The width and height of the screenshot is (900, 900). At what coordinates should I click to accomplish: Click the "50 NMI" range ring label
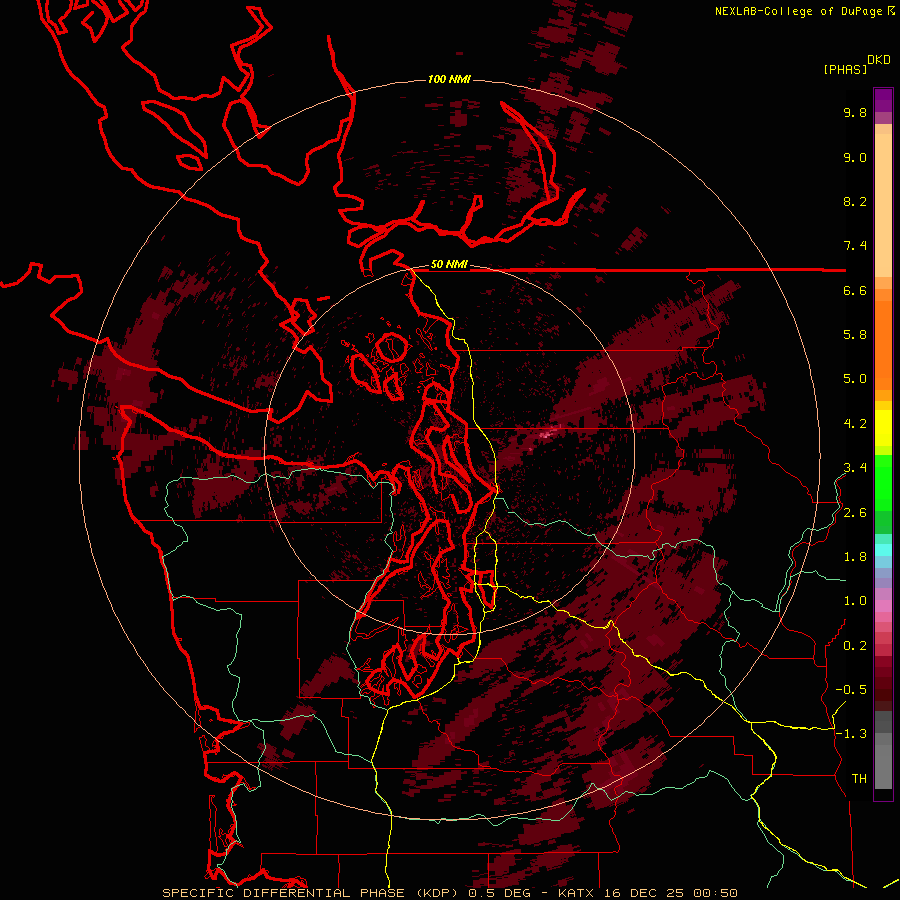coord(449,265)
